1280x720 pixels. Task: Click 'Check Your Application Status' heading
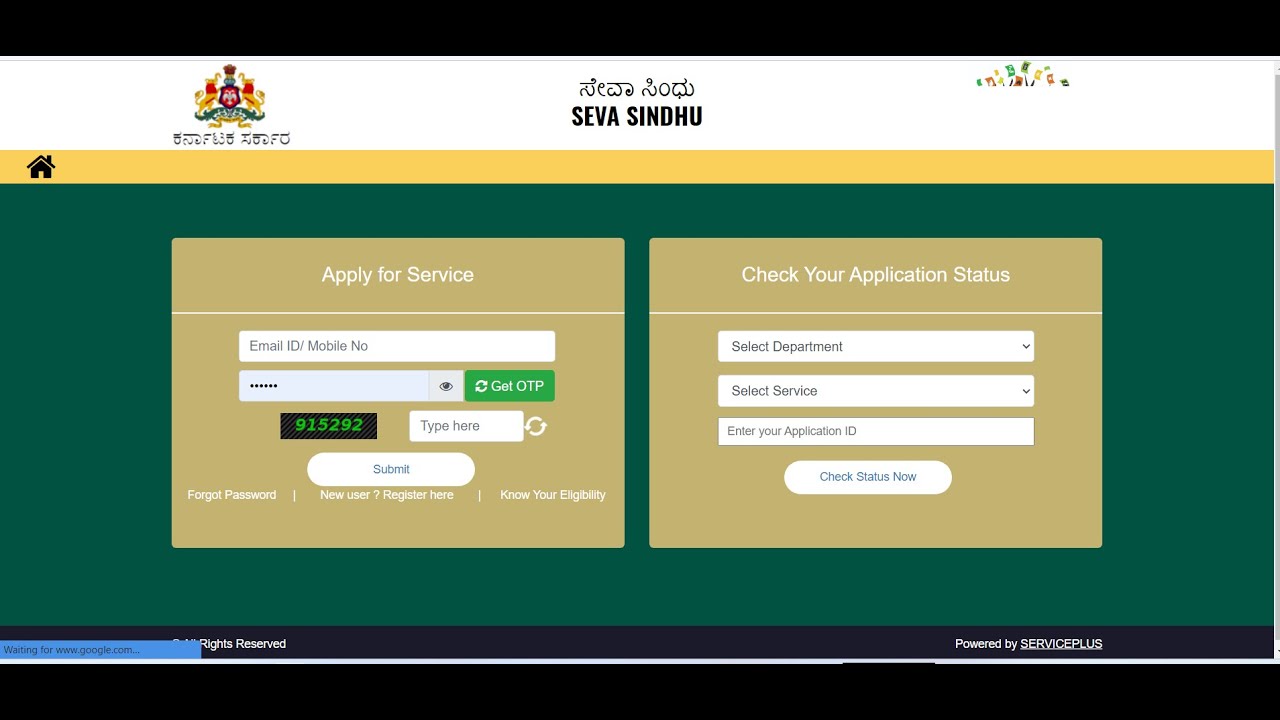tap(876, 275)
